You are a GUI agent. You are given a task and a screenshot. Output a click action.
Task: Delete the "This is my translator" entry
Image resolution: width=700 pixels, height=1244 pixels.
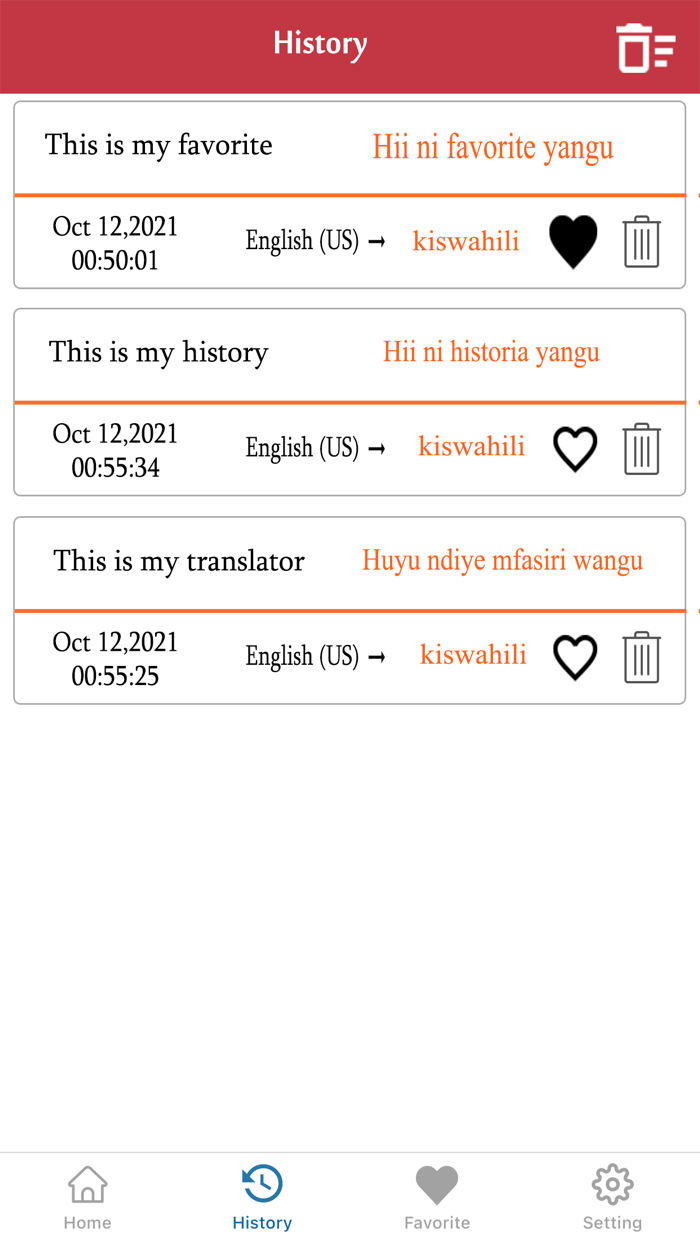[x=641, y=657]
